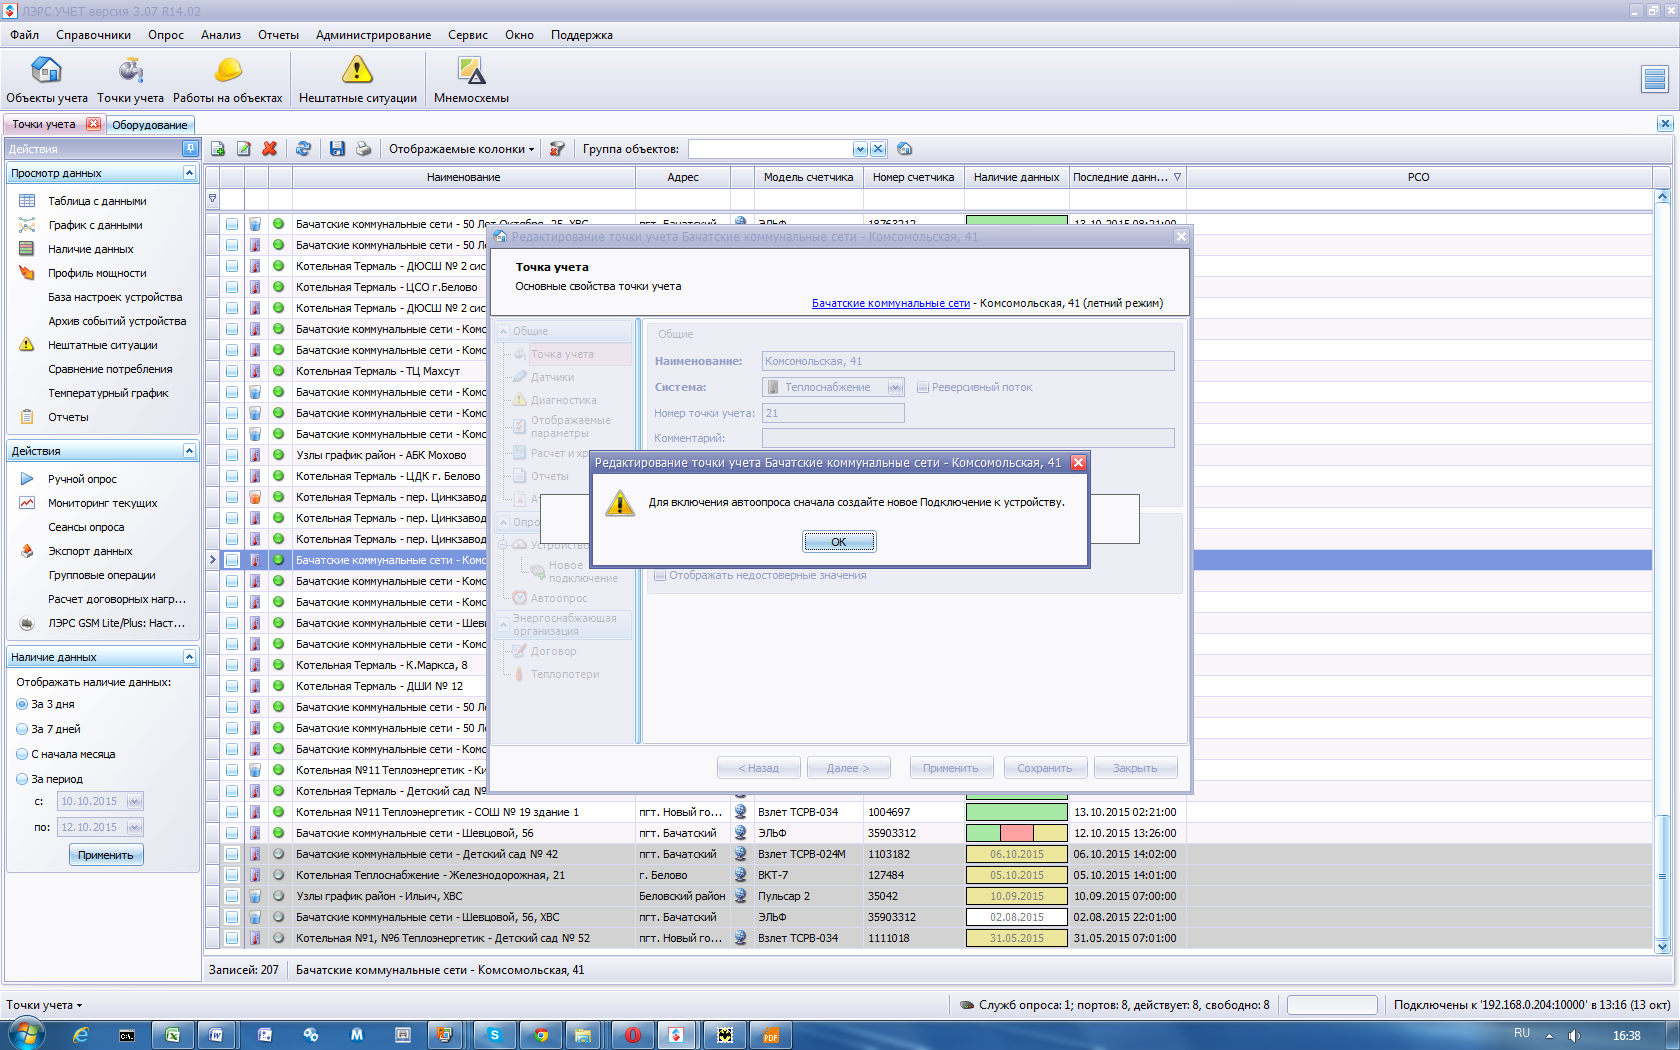Image resolution: width=1680 pixels, height=1050 pixels.
Task: Check the row box for Котельная Термаль - К.Маркса, 8
Action: (232, 665)
